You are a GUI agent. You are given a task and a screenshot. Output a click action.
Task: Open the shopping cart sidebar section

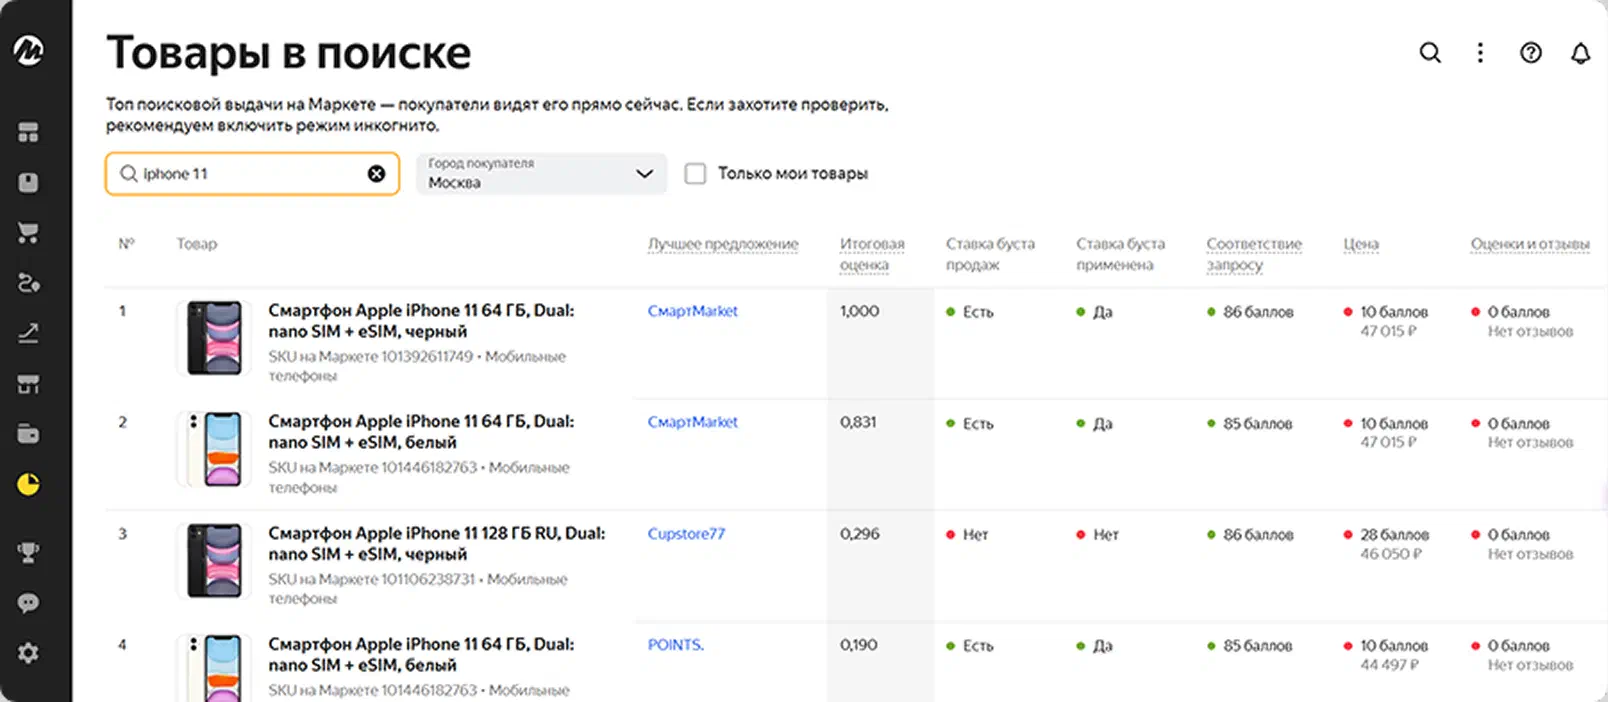point(28,233)
